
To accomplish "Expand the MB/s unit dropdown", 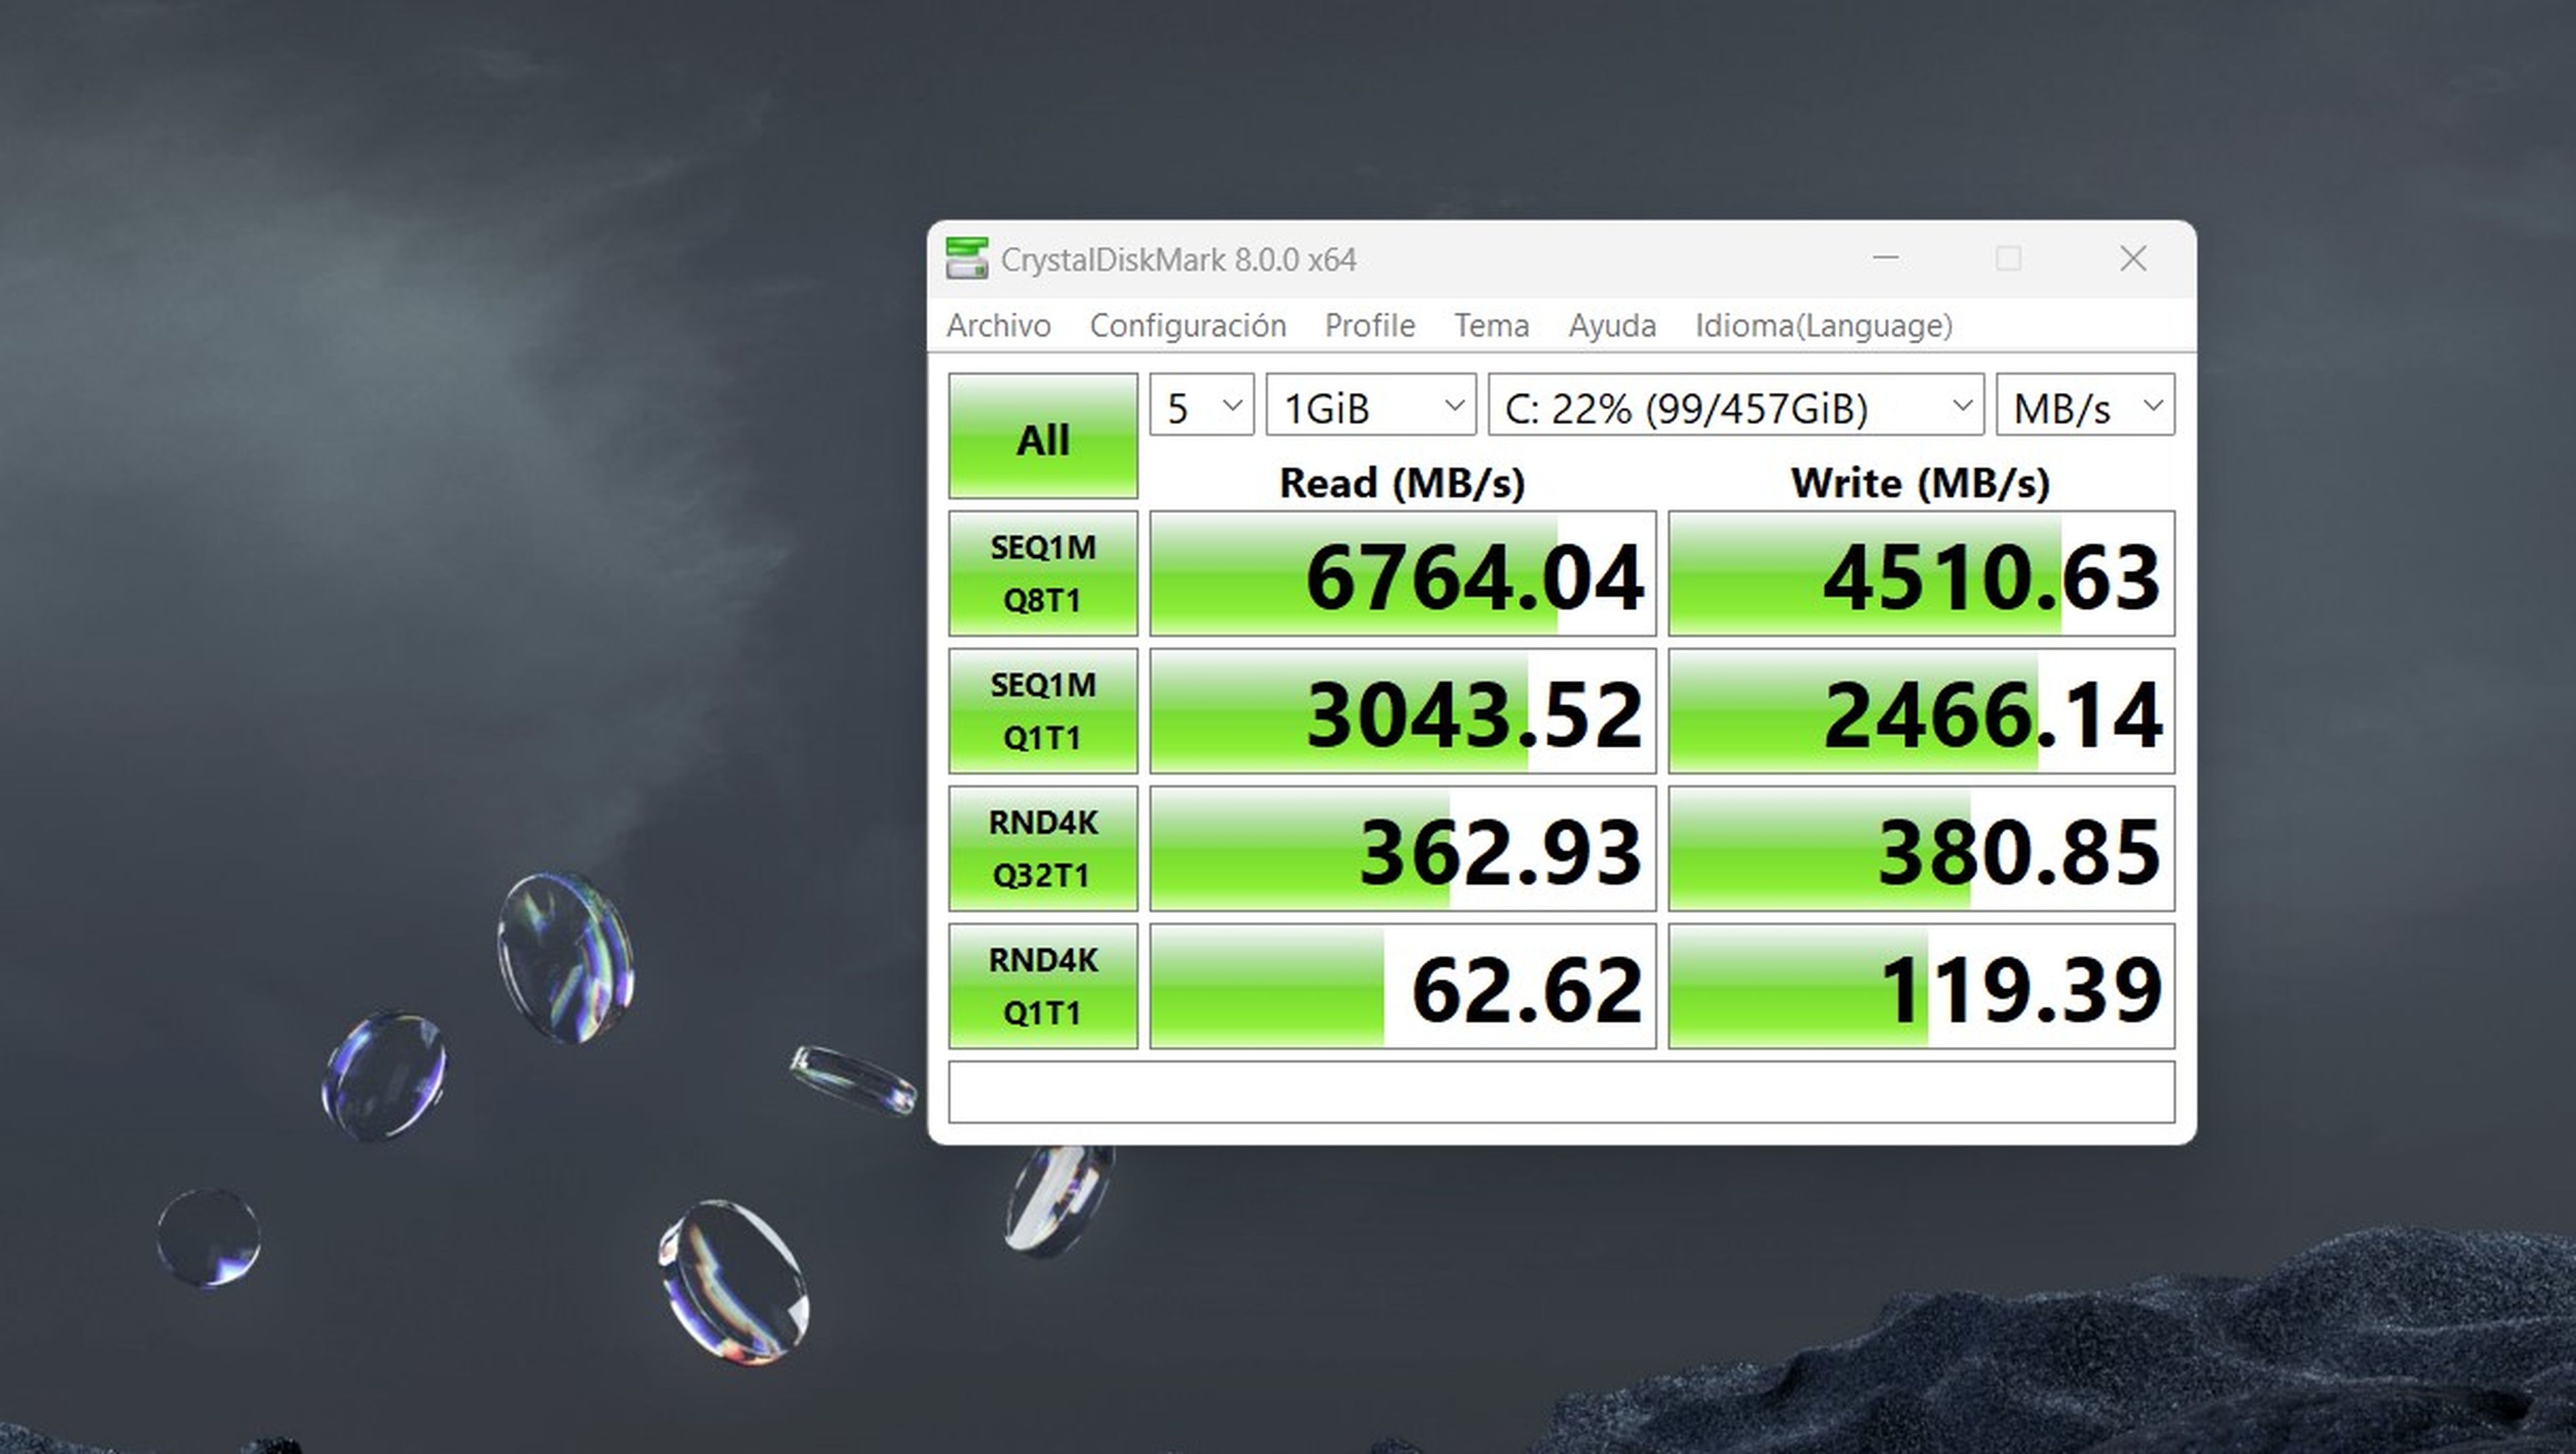I will click(x=2085, y=405).
